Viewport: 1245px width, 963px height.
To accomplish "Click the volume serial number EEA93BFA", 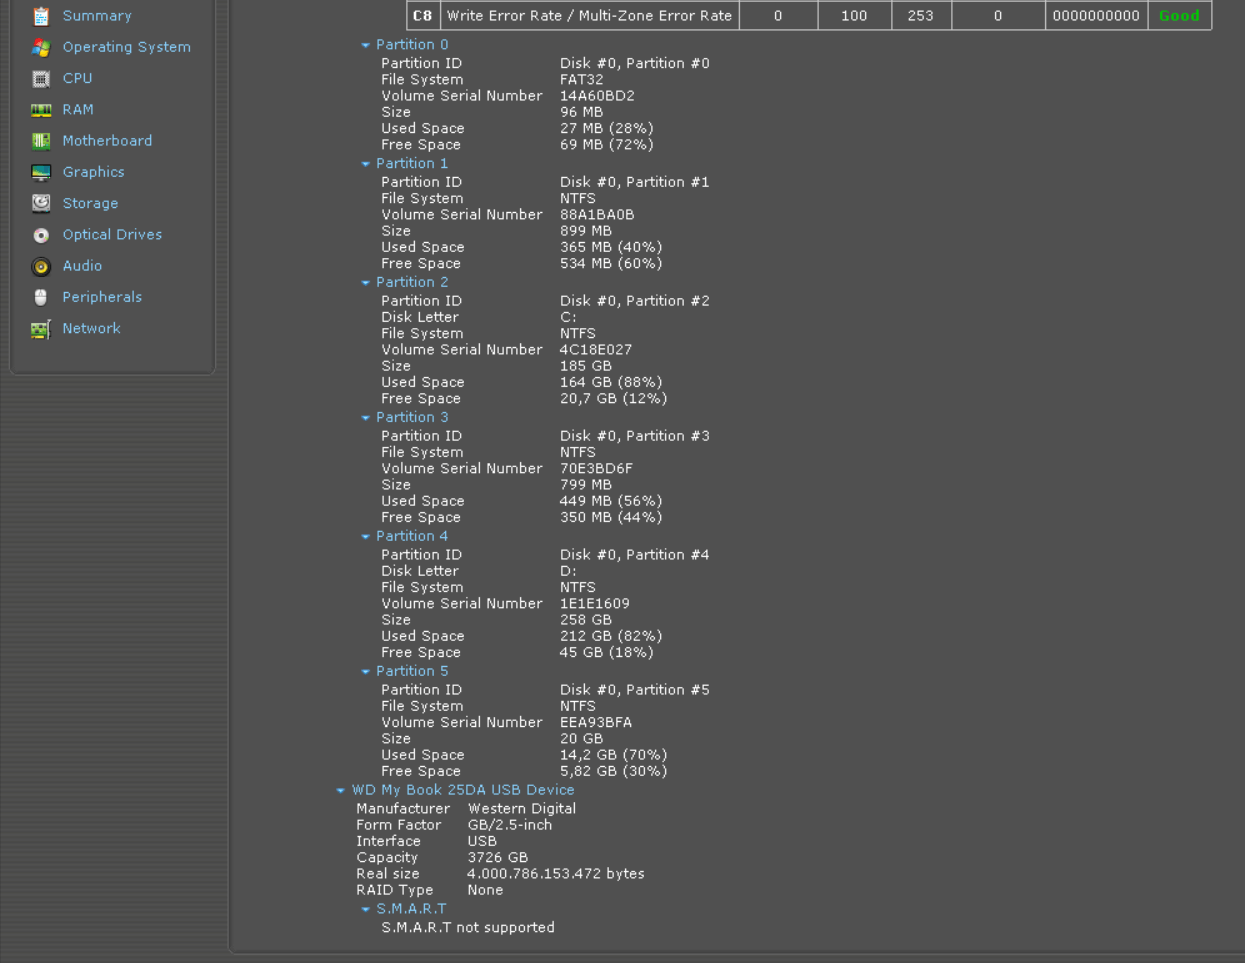I will click(596, 722).
